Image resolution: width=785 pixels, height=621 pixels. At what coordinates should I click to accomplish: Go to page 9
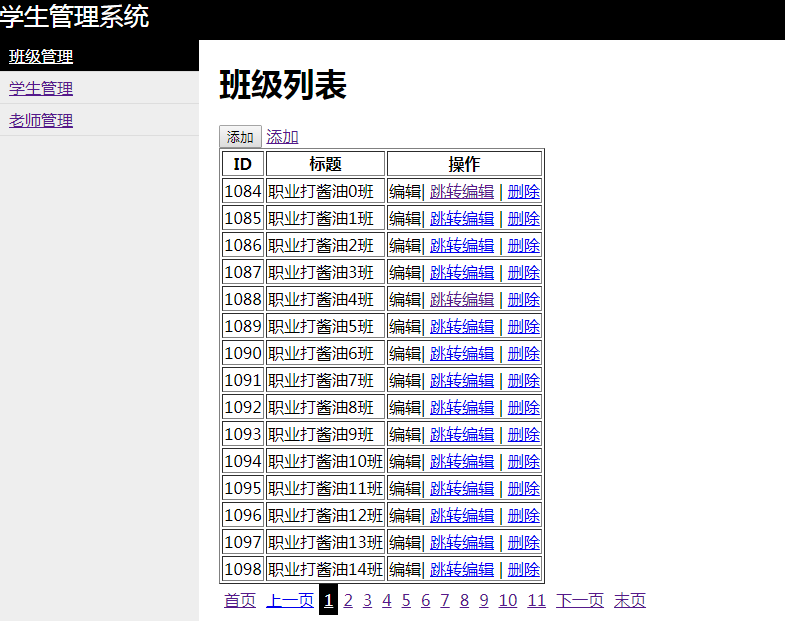(484, 600)
